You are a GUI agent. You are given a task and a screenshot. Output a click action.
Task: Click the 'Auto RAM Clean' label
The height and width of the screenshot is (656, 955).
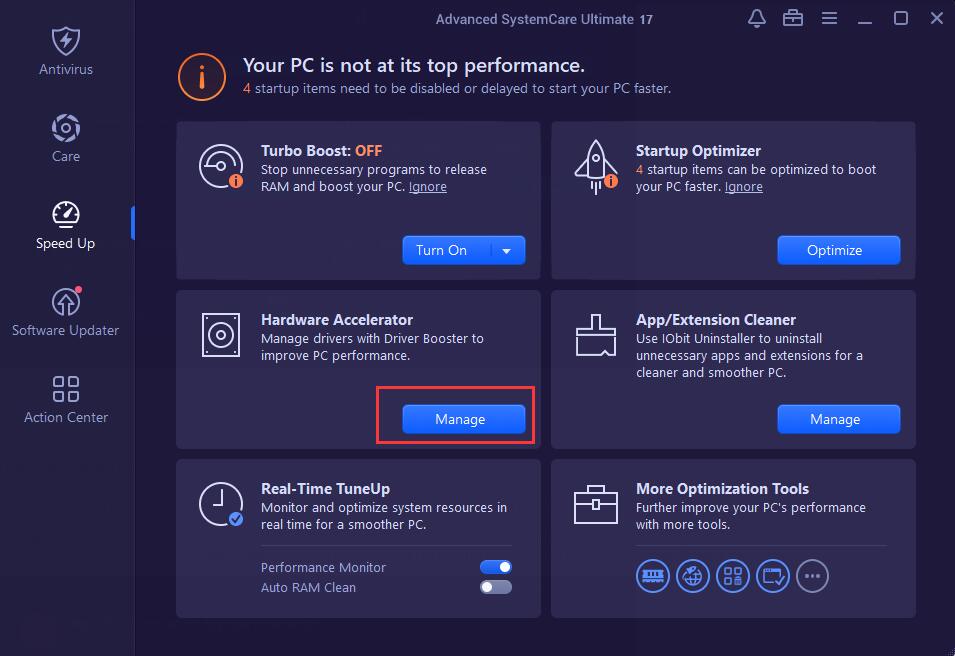click(308, 587)
